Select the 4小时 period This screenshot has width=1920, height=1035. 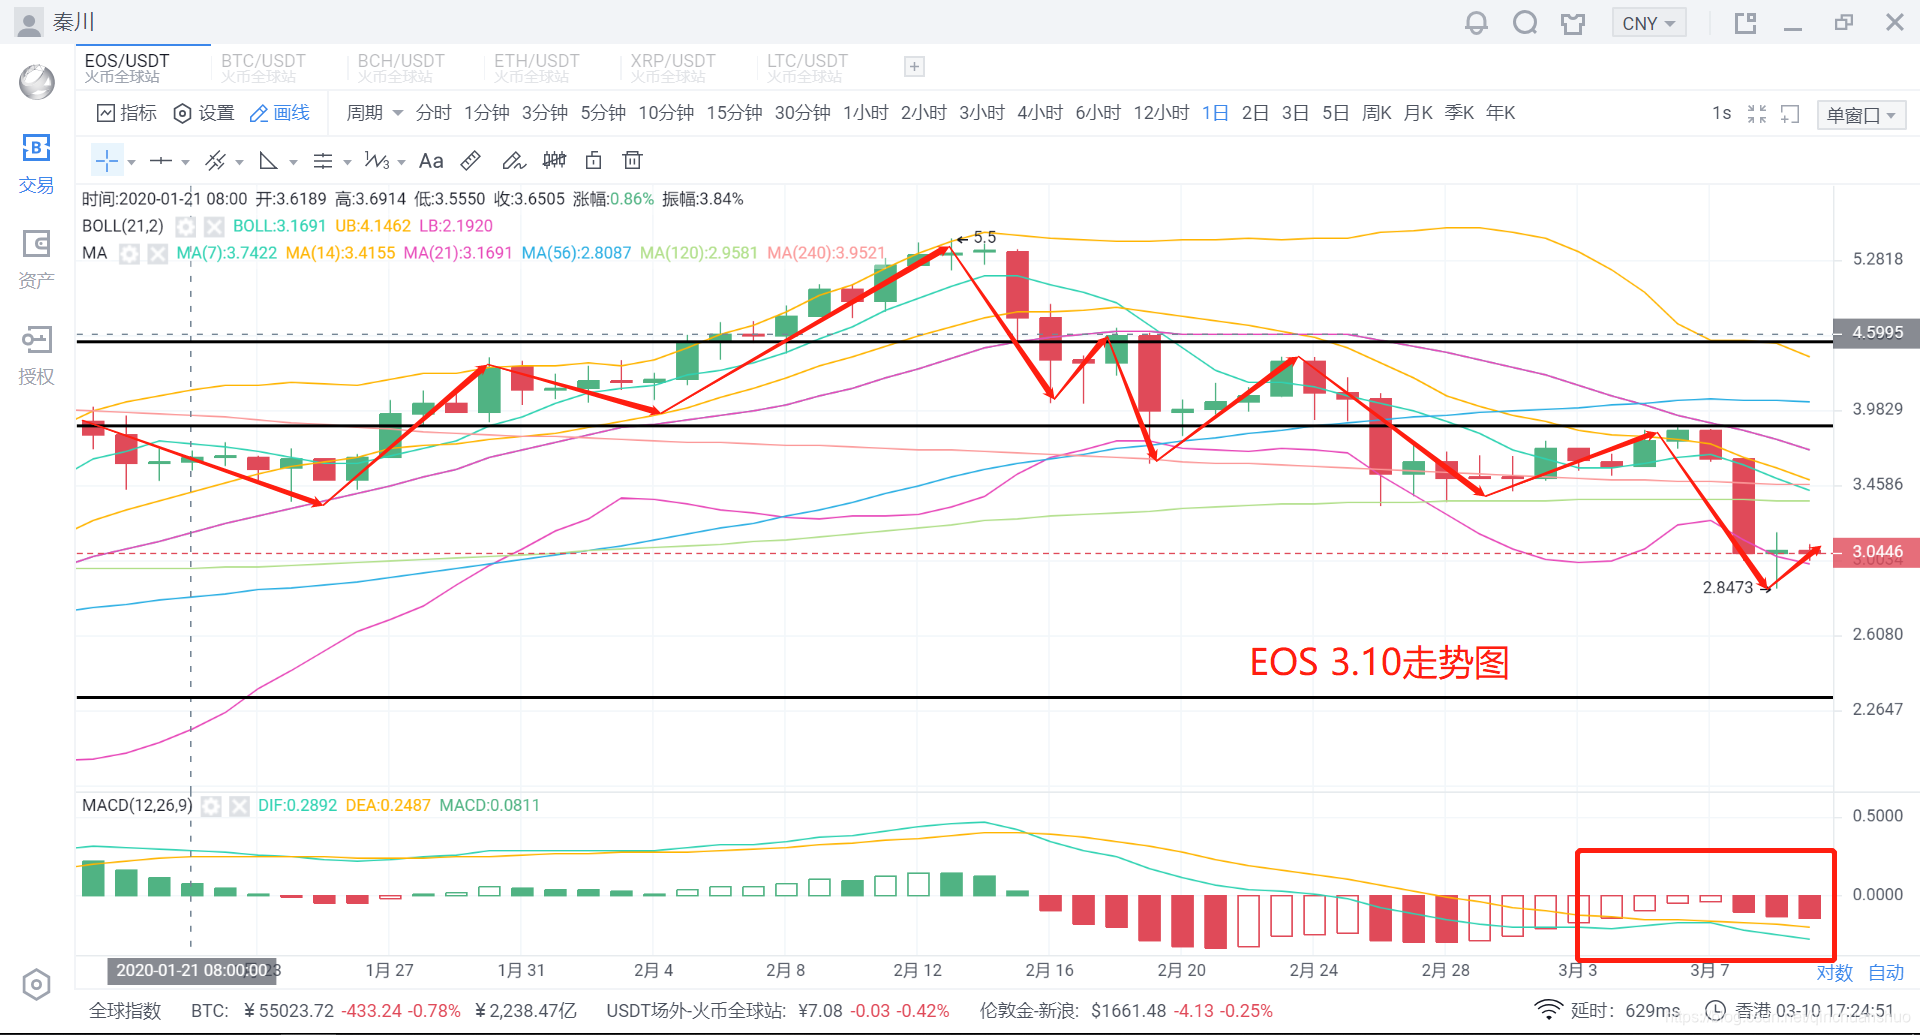pyautogui.click(x=1040, y=113)
